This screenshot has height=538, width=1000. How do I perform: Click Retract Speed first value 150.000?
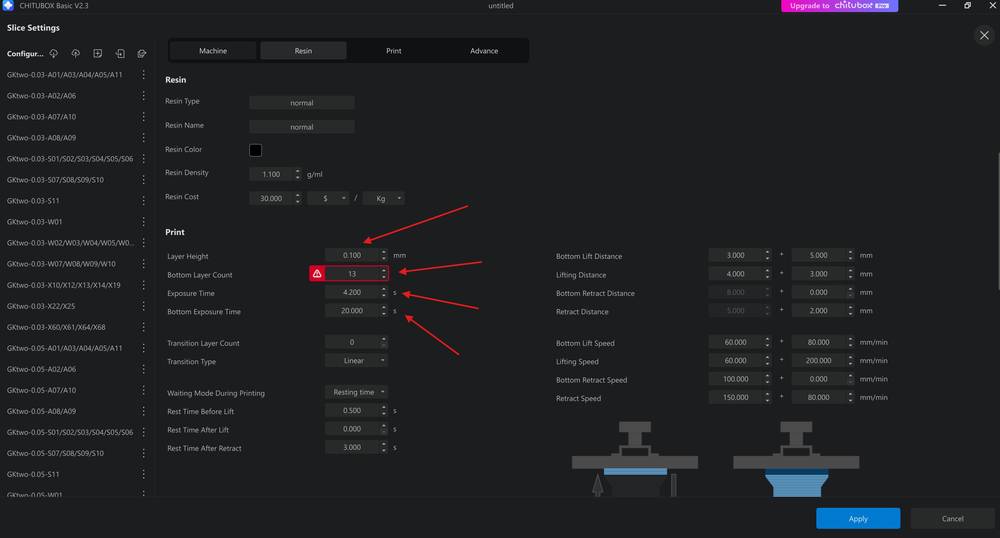point(736,397)
